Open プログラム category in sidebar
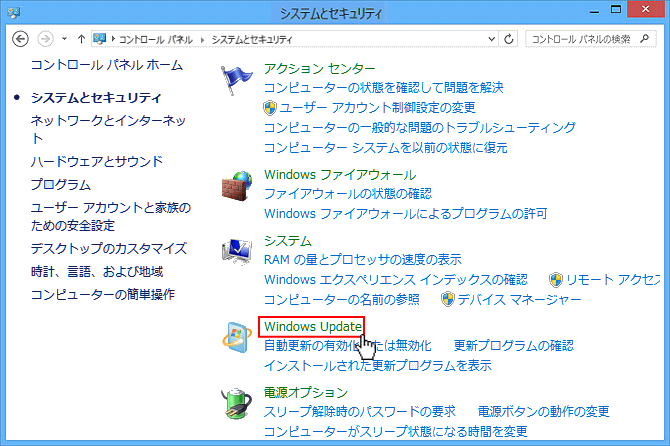 (x=61, y=185)
